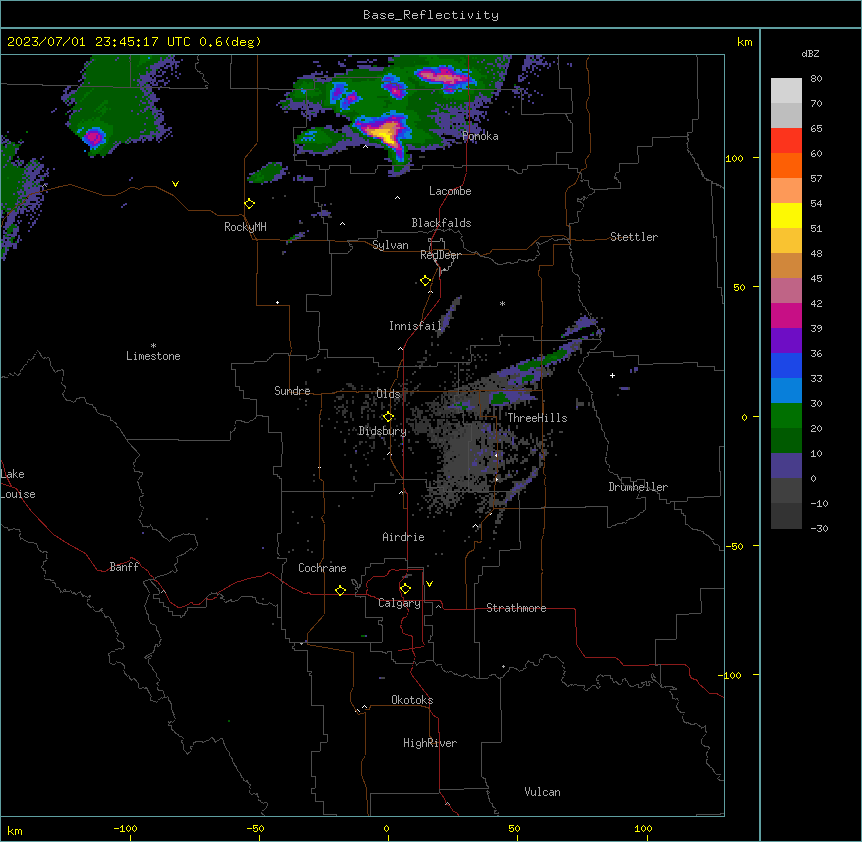Click the blue 36 dBZ legend swatch
Image resolution: width=862 pixels, height=842 pixels.
click(786, 366)
